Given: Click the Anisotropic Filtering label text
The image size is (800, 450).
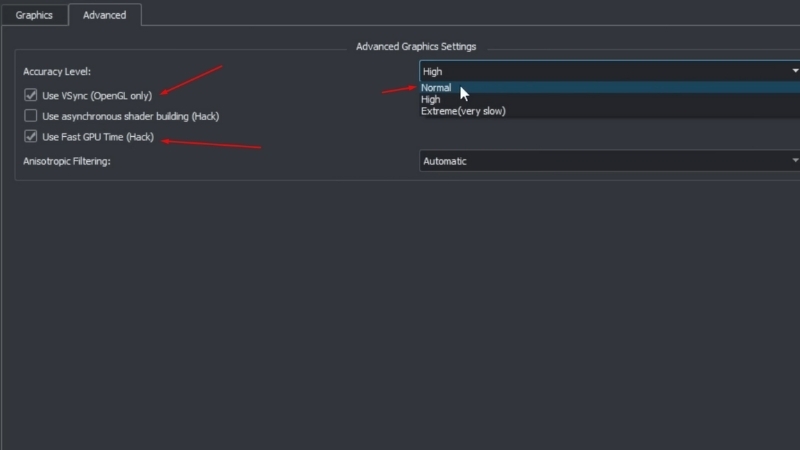Looking at the screenshot, I should click(66, 161).
